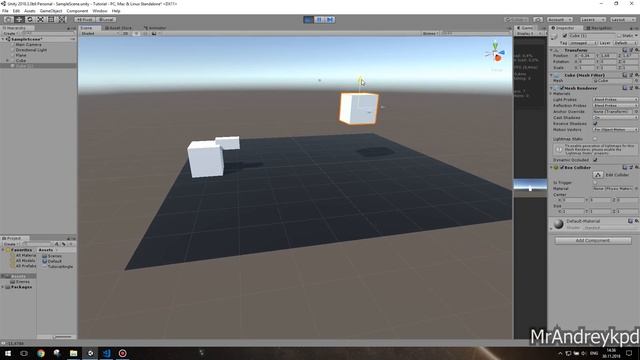The height and width of the screenshot is (360, 640).
Task: Open the Collab dropdown
Action: click(517, 20)
